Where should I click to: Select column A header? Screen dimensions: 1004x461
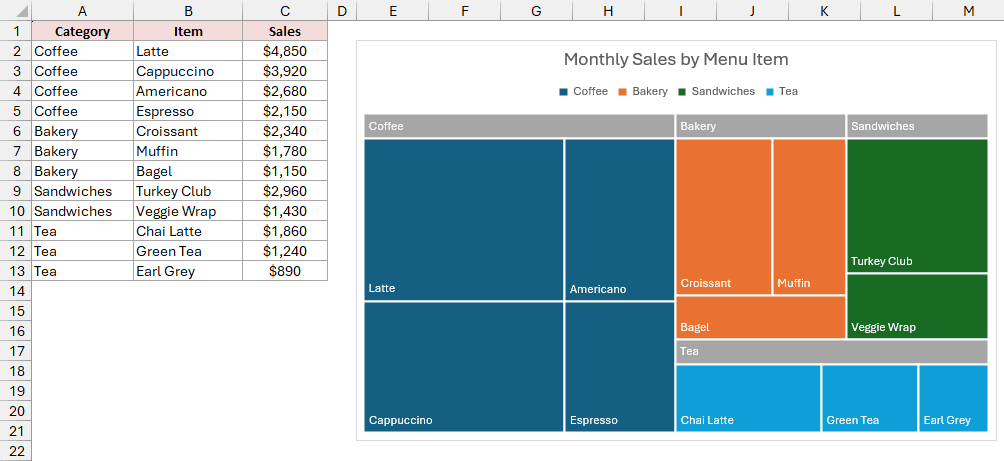pyautogui.click(x=83, y=10)
